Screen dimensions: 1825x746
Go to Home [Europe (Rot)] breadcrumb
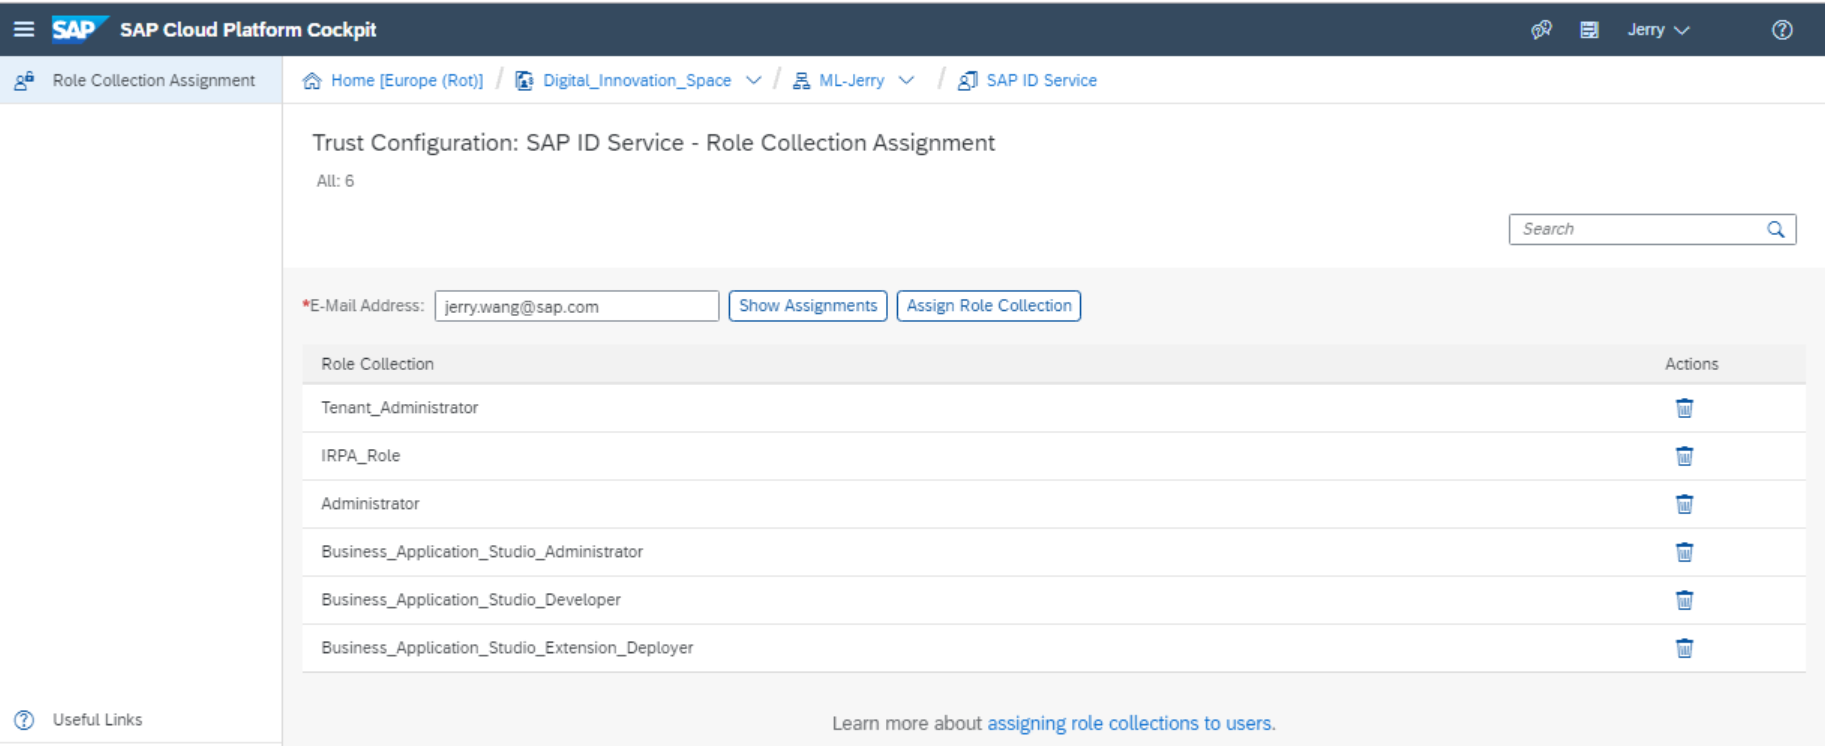407,80
